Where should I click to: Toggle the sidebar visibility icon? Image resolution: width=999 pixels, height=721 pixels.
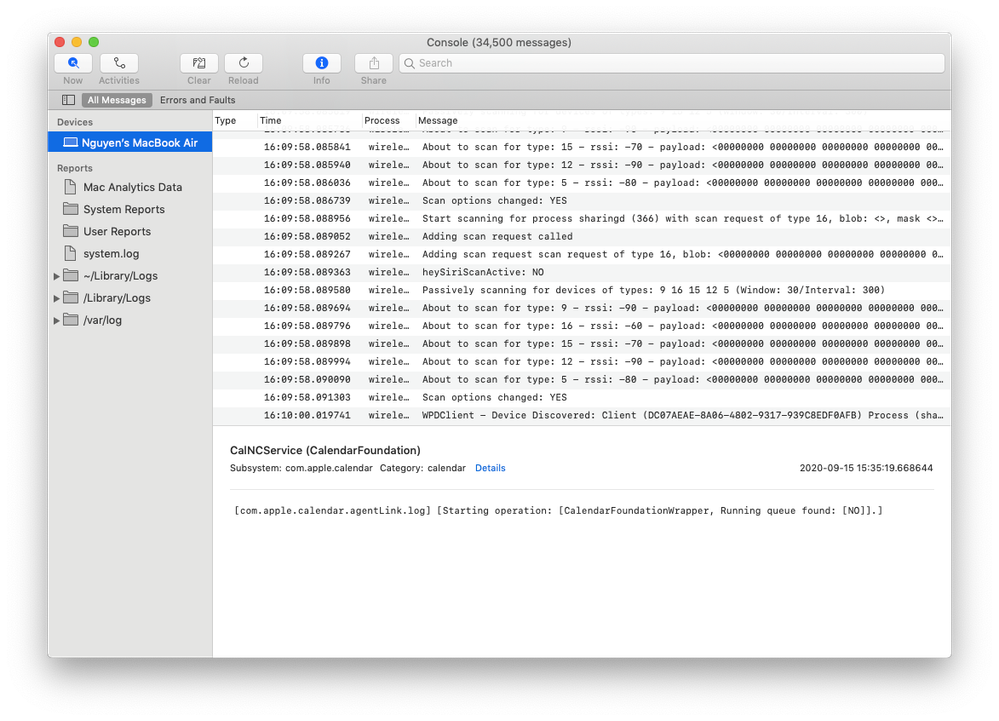(x=68, y=100)
